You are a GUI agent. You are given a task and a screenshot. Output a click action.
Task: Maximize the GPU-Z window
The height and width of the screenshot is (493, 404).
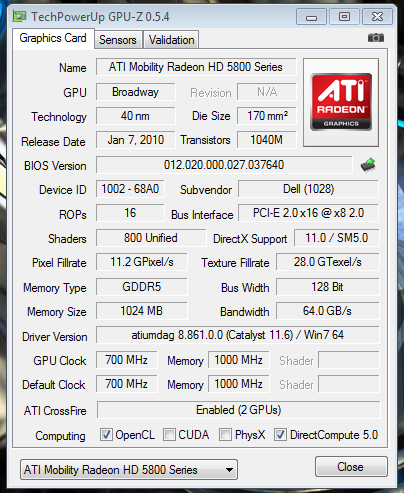[344, 17]
